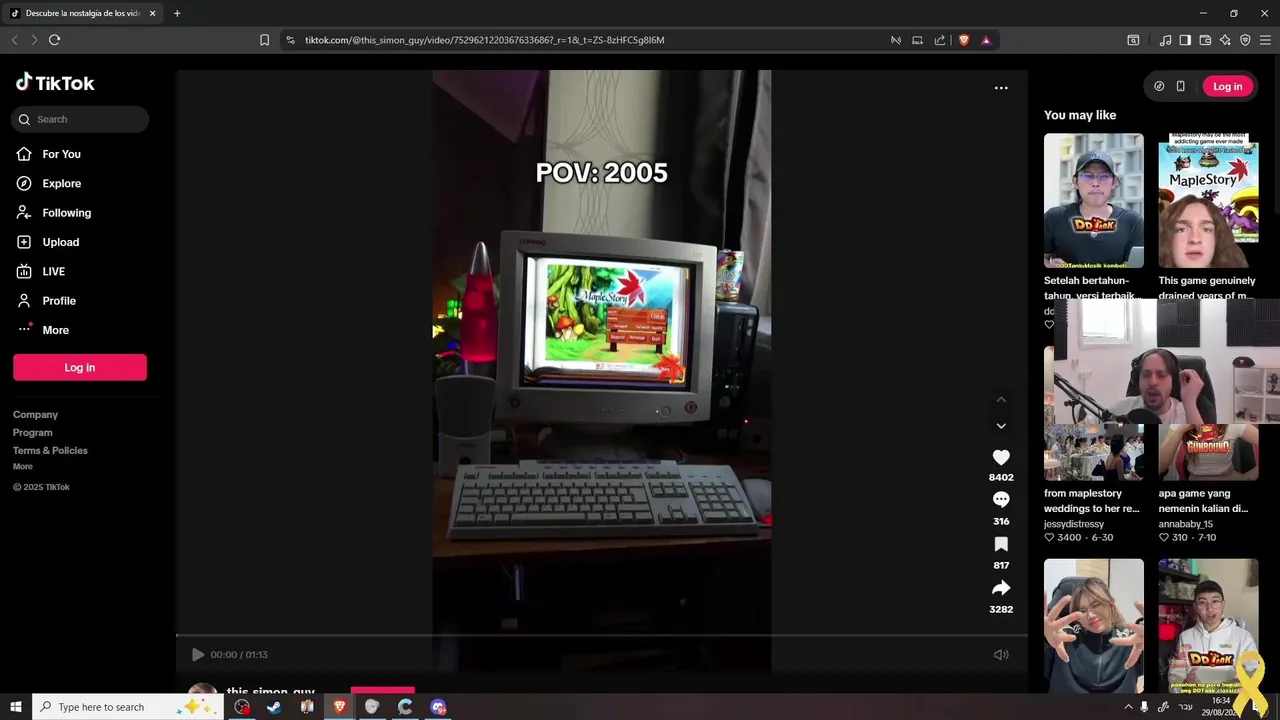Viewport: 1280px width, 720px height.
Task: Click the browser back arrow
Action: tap(14, 40)
